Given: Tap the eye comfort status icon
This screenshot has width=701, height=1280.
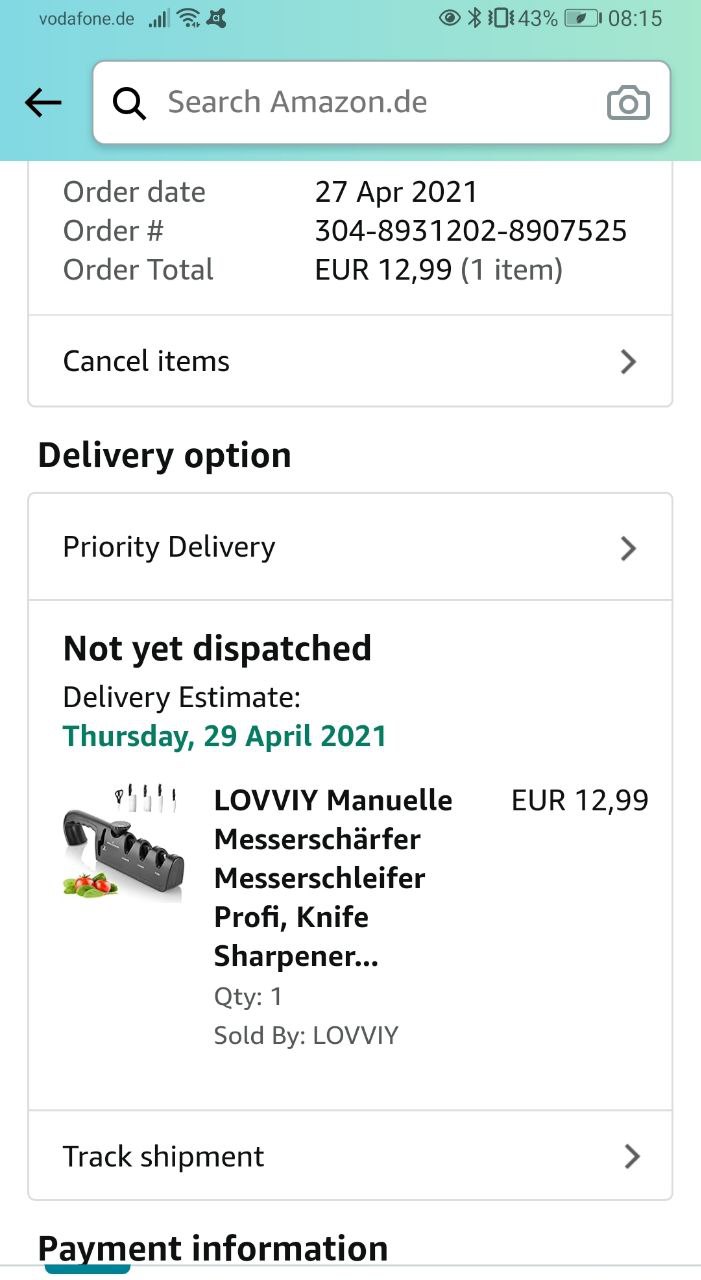Looking at the screenshot, I should (450, 18).
